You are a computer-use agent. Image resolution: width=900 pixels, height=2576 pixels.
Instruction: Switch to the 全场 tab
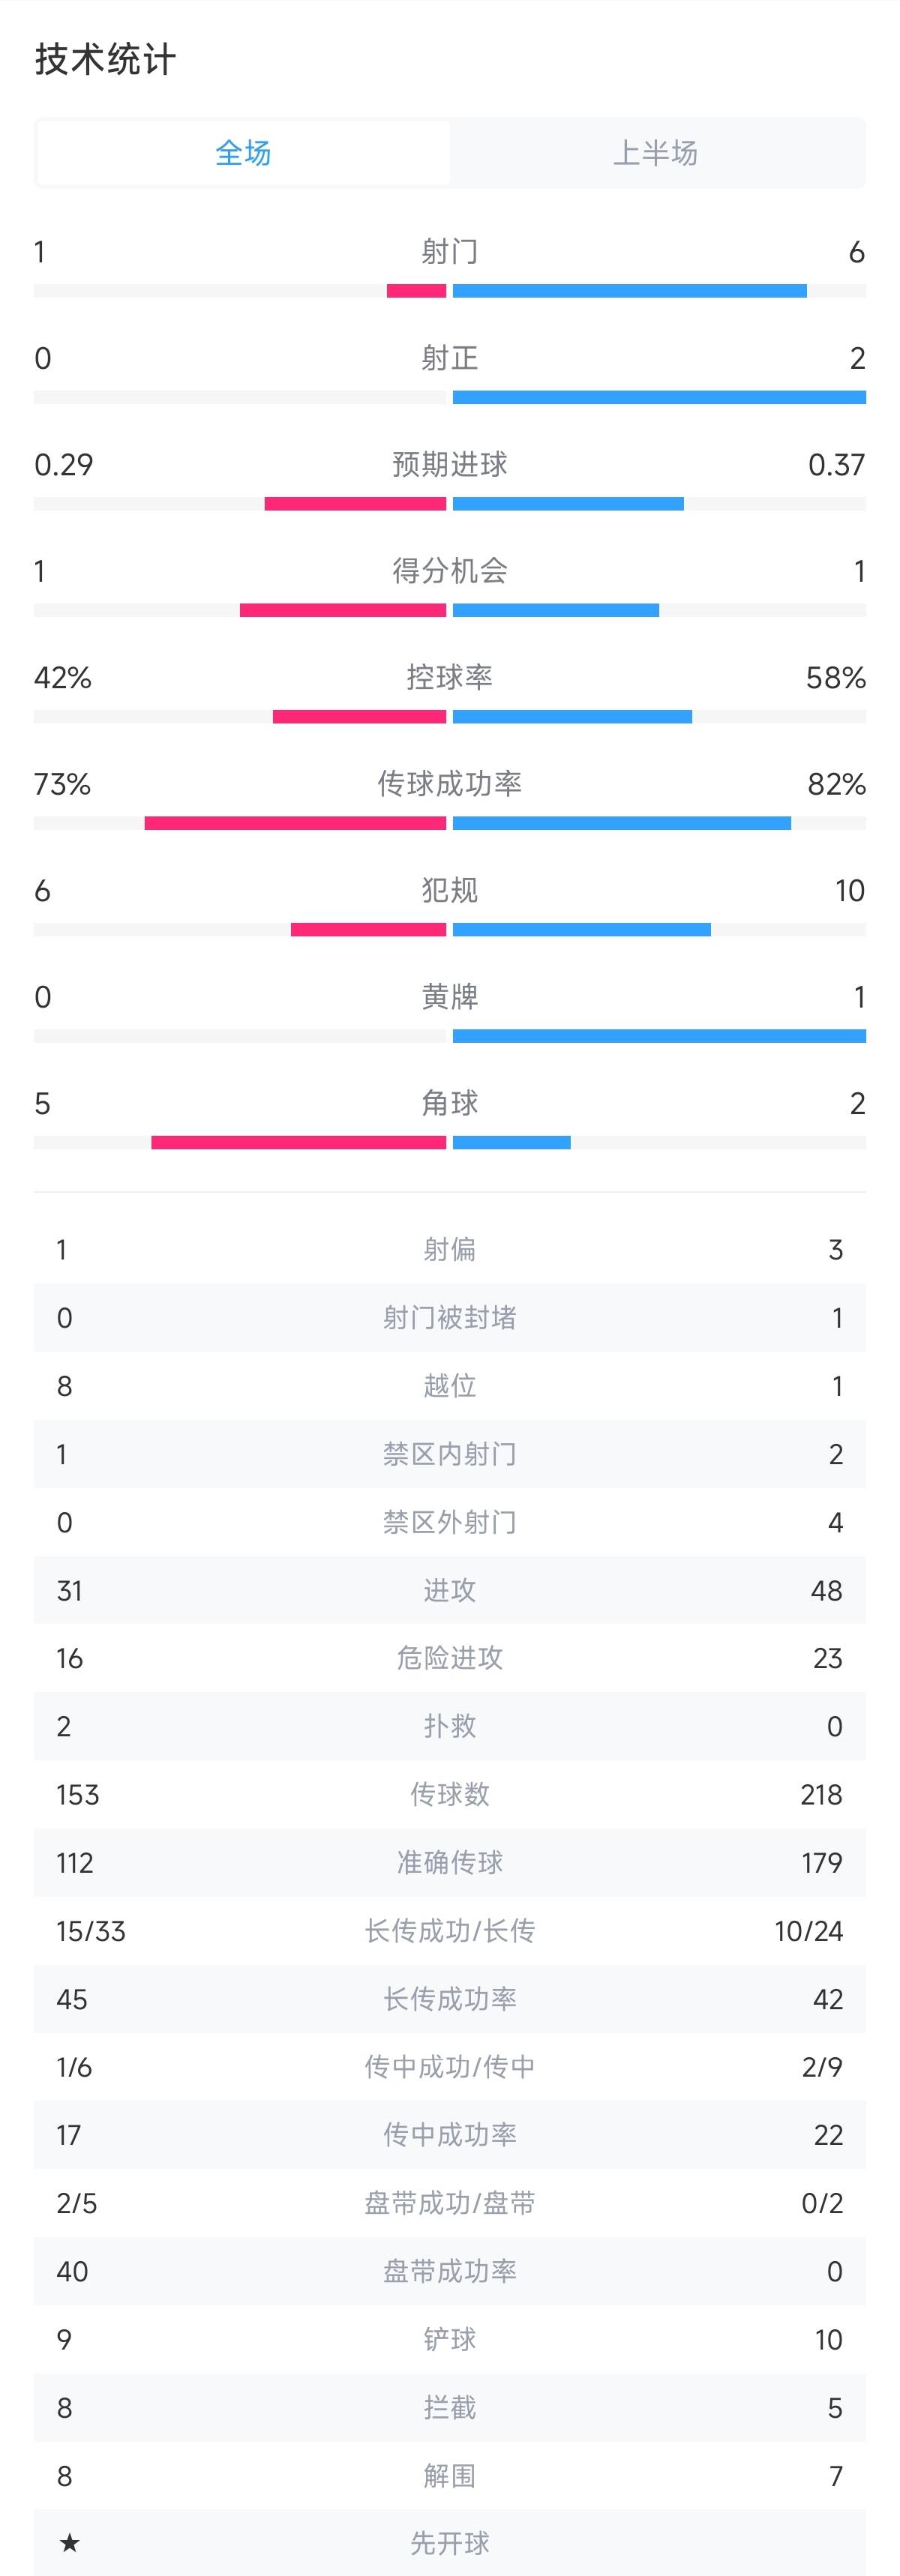click(x=243, y=153)
